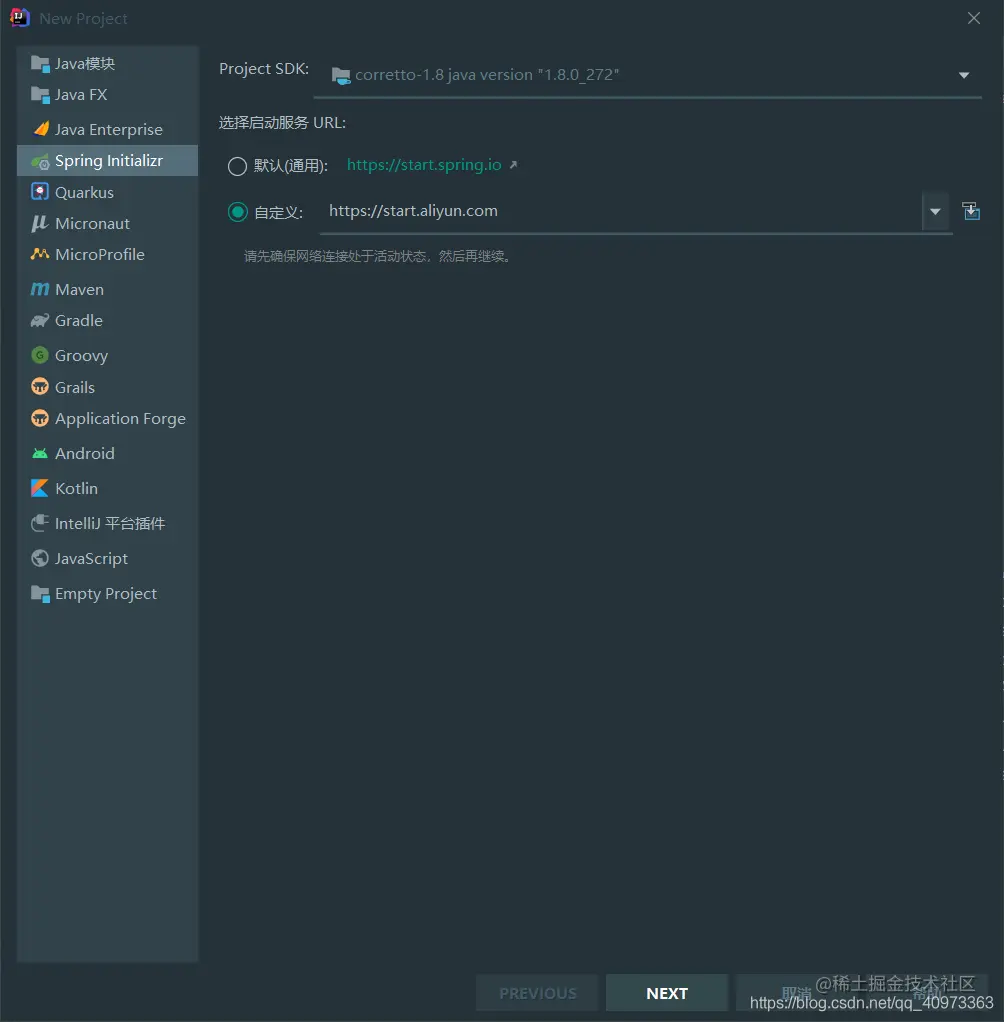Click the external link arrow after start.spring.io

[513, 165]
